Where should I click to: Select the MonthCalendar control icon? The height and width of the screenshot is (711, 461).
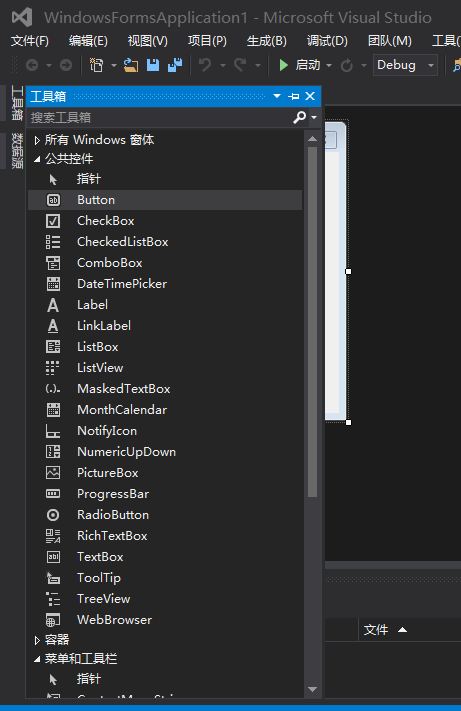click(53, 410)
